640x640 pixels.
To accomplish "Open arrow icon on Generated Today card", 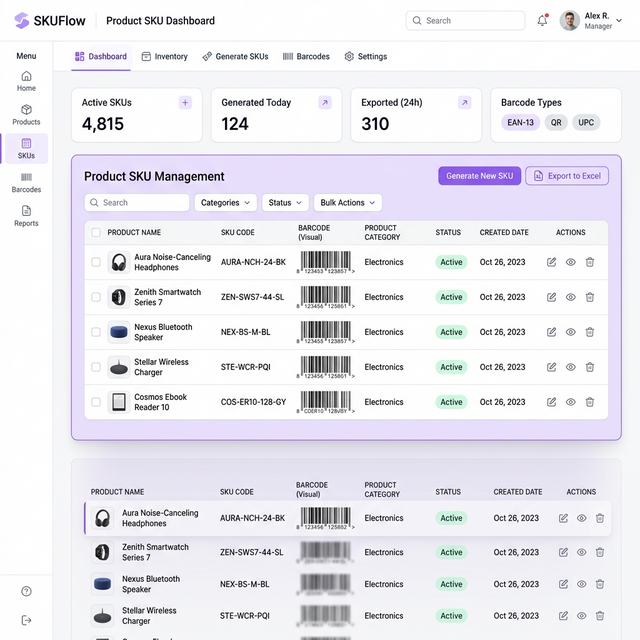I will tap(325, 102).
